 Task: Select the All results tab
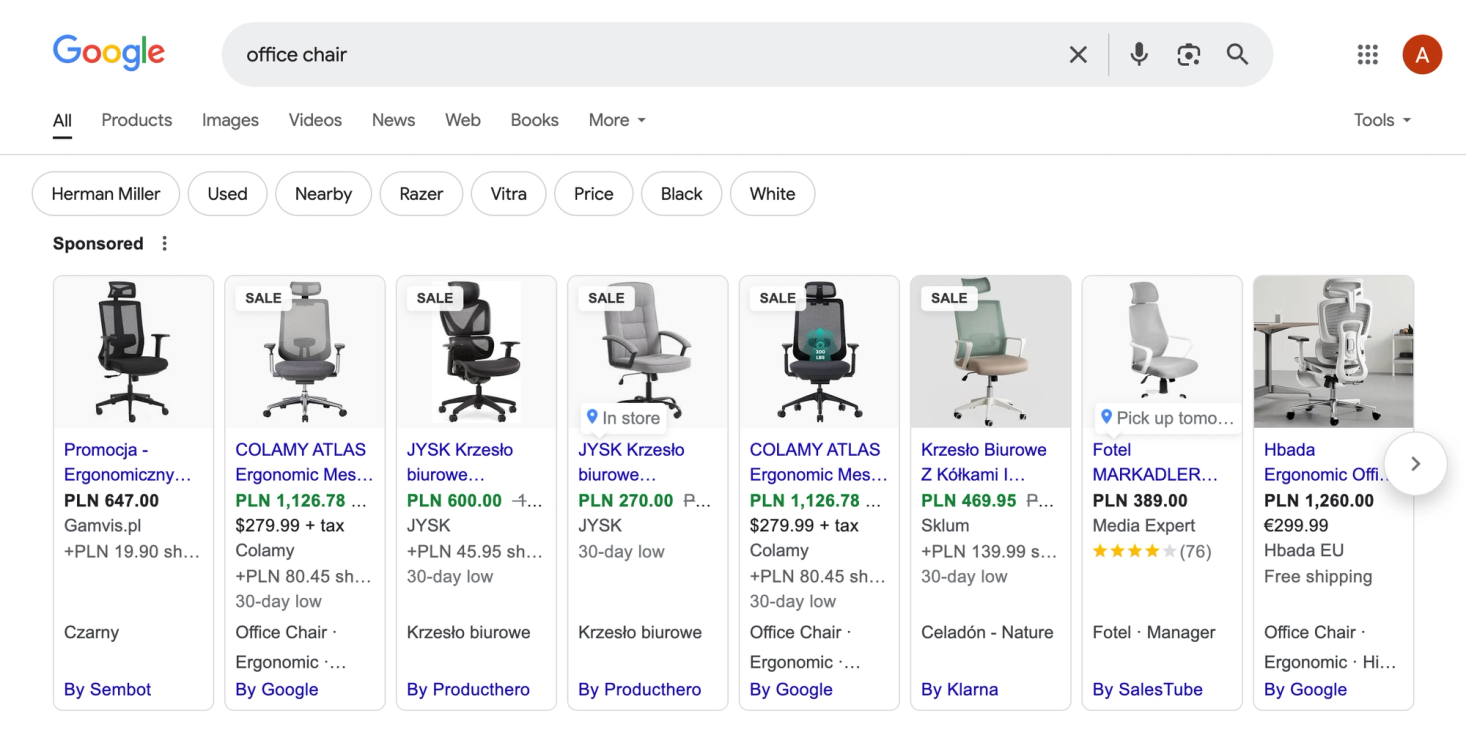coord(62,121)
